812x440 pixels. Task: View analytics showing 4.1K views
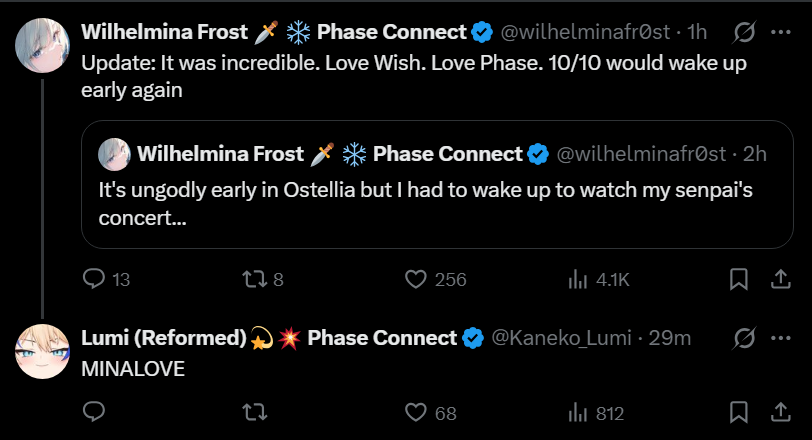coord(578,280)
